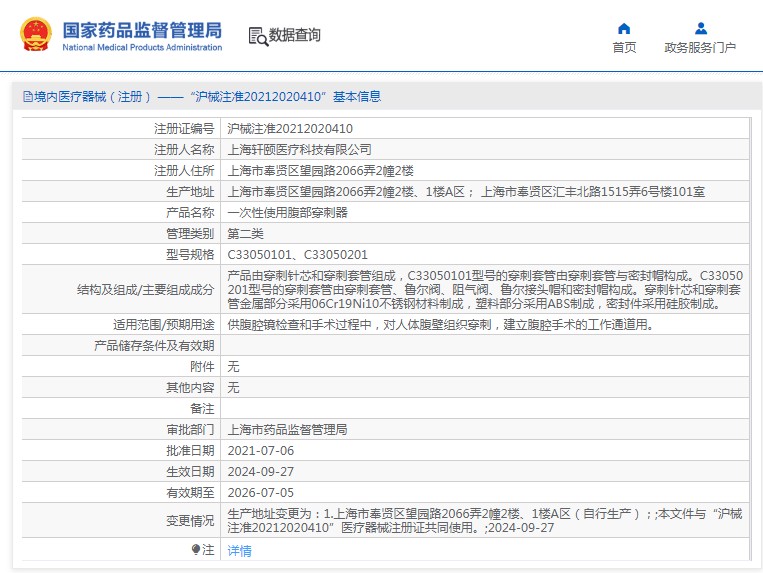763x573 pixels.
Task: Click the 适用范围/预期用途 value text
Action: pyautogui.click(x=440, y=324)
